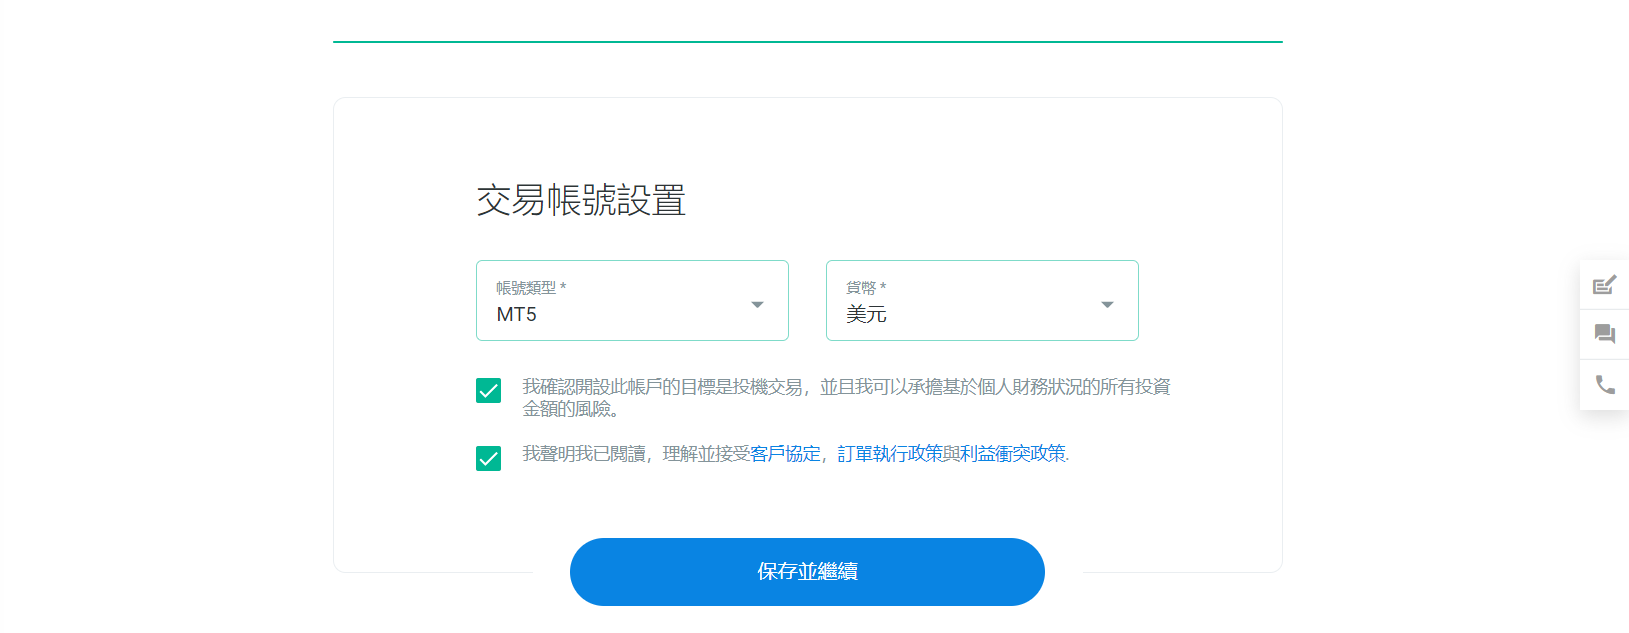Click the 交易帳號設置 heading text
This screenshot has width=1629, height=633.
tap(581, 200)
